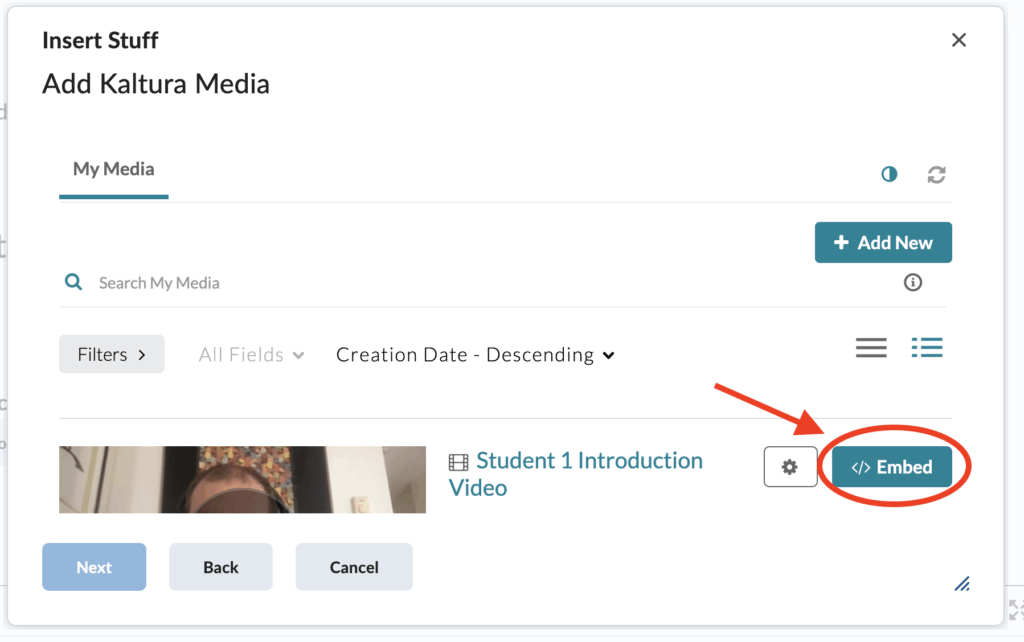Cancel the Insert Stuff dialog

(354, 567)
